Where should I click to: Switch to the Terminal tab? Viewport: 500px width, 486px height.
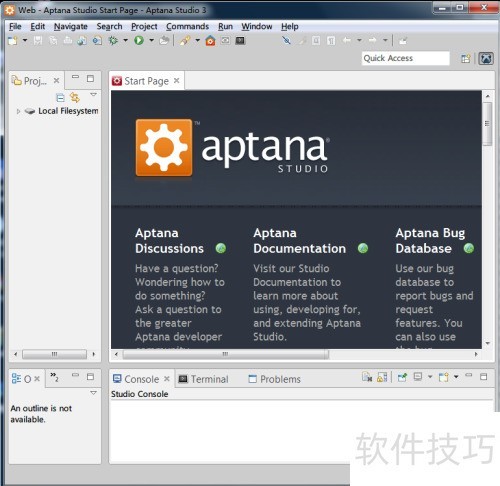tap(204, 379)
